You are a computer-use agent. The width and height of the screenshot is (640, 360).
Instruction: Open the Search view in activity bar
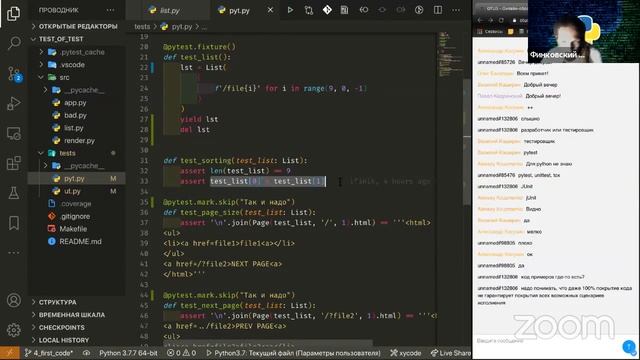14,42
